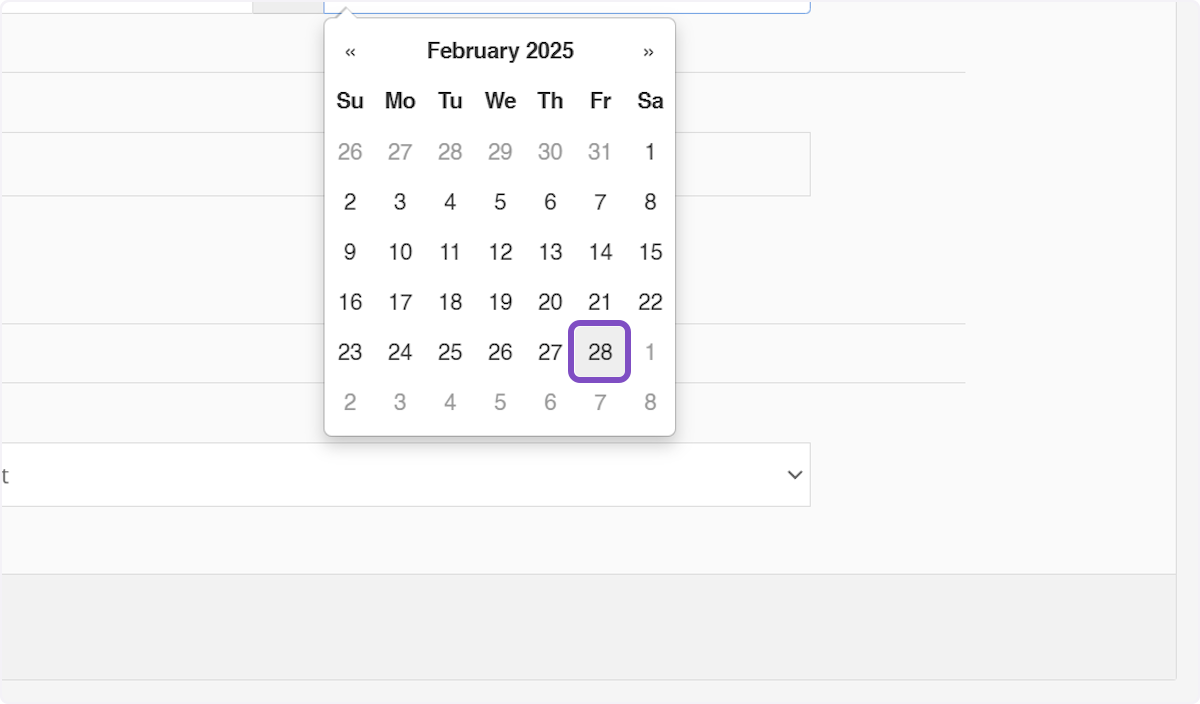Pick February 22 on calendar

650,302
